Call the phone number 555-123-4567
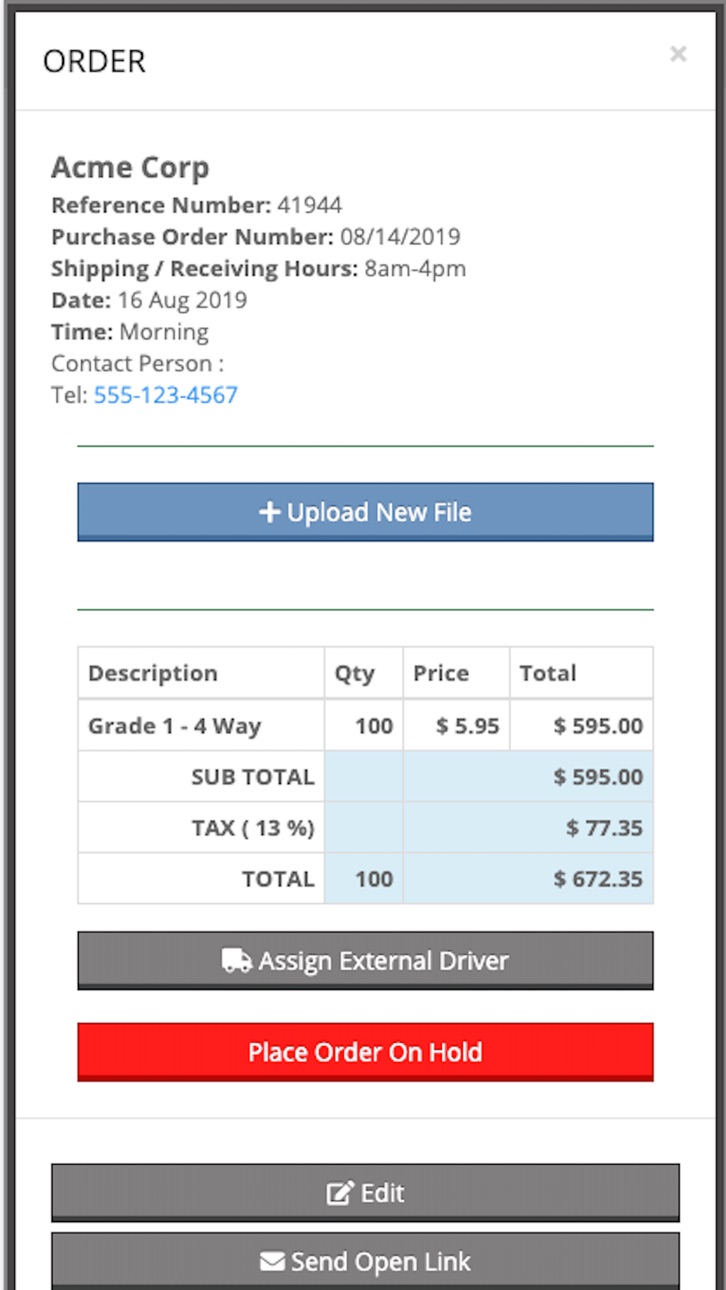 pos(166,395)
